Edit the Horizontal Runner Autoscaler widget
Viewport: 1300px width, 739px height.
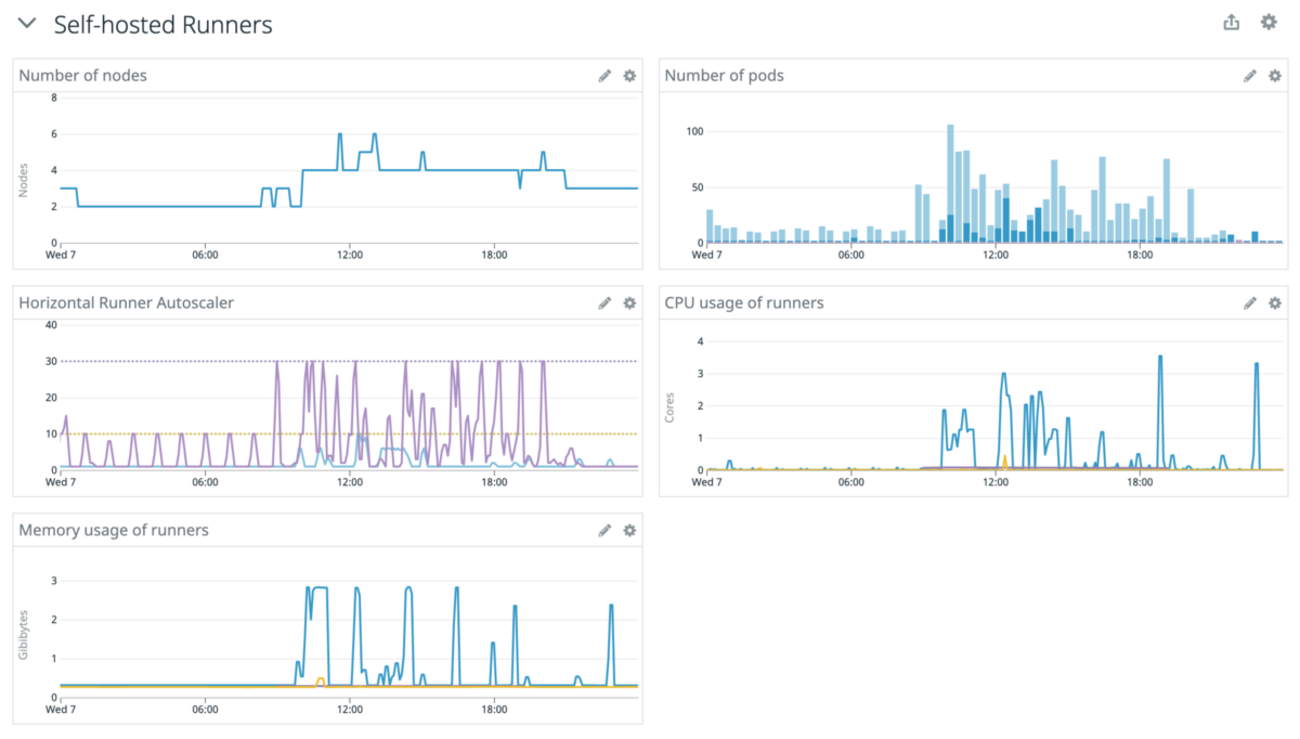[604, 303]
